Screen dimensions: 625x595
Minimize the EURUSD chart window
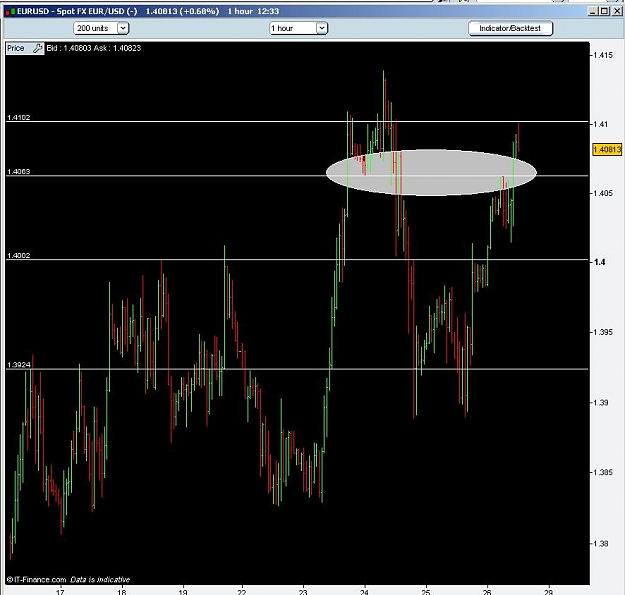coord(593,12)
